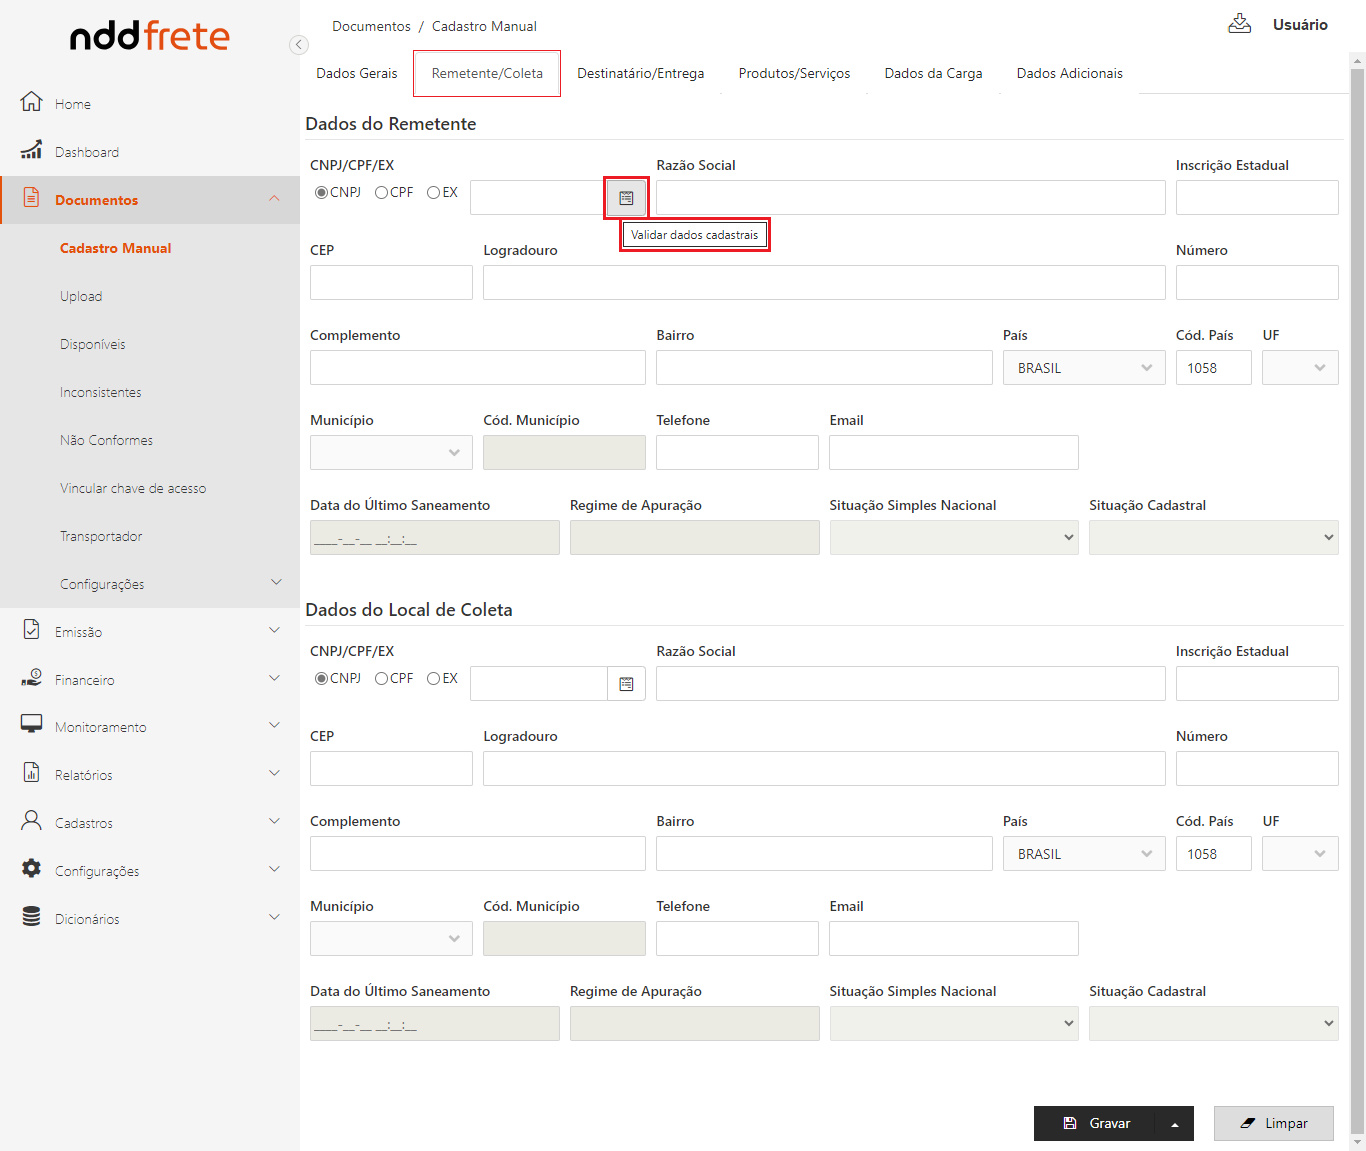Click the page vertical scrollbar
This screenshot has width=1366, height=1151.
click(x=1357, y=600)
